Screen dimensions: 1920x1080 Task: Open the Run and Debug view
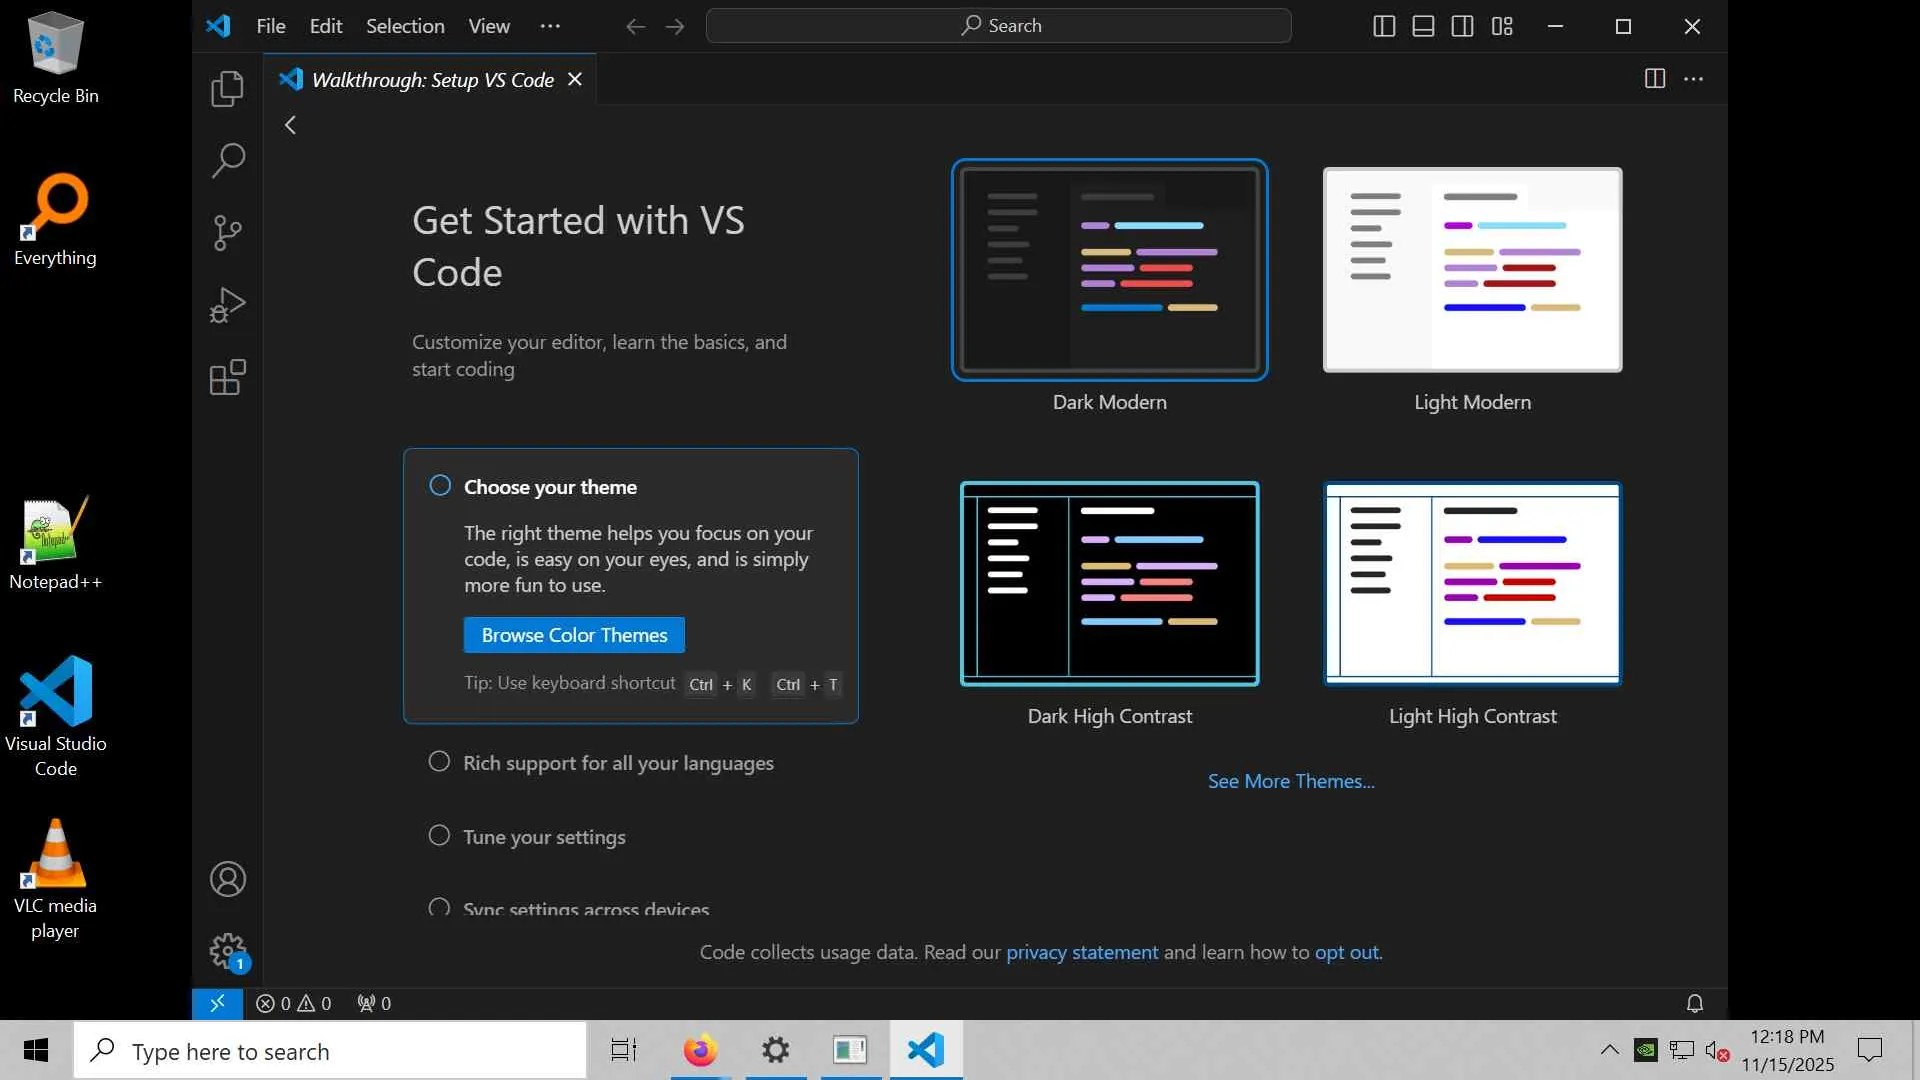227,305
